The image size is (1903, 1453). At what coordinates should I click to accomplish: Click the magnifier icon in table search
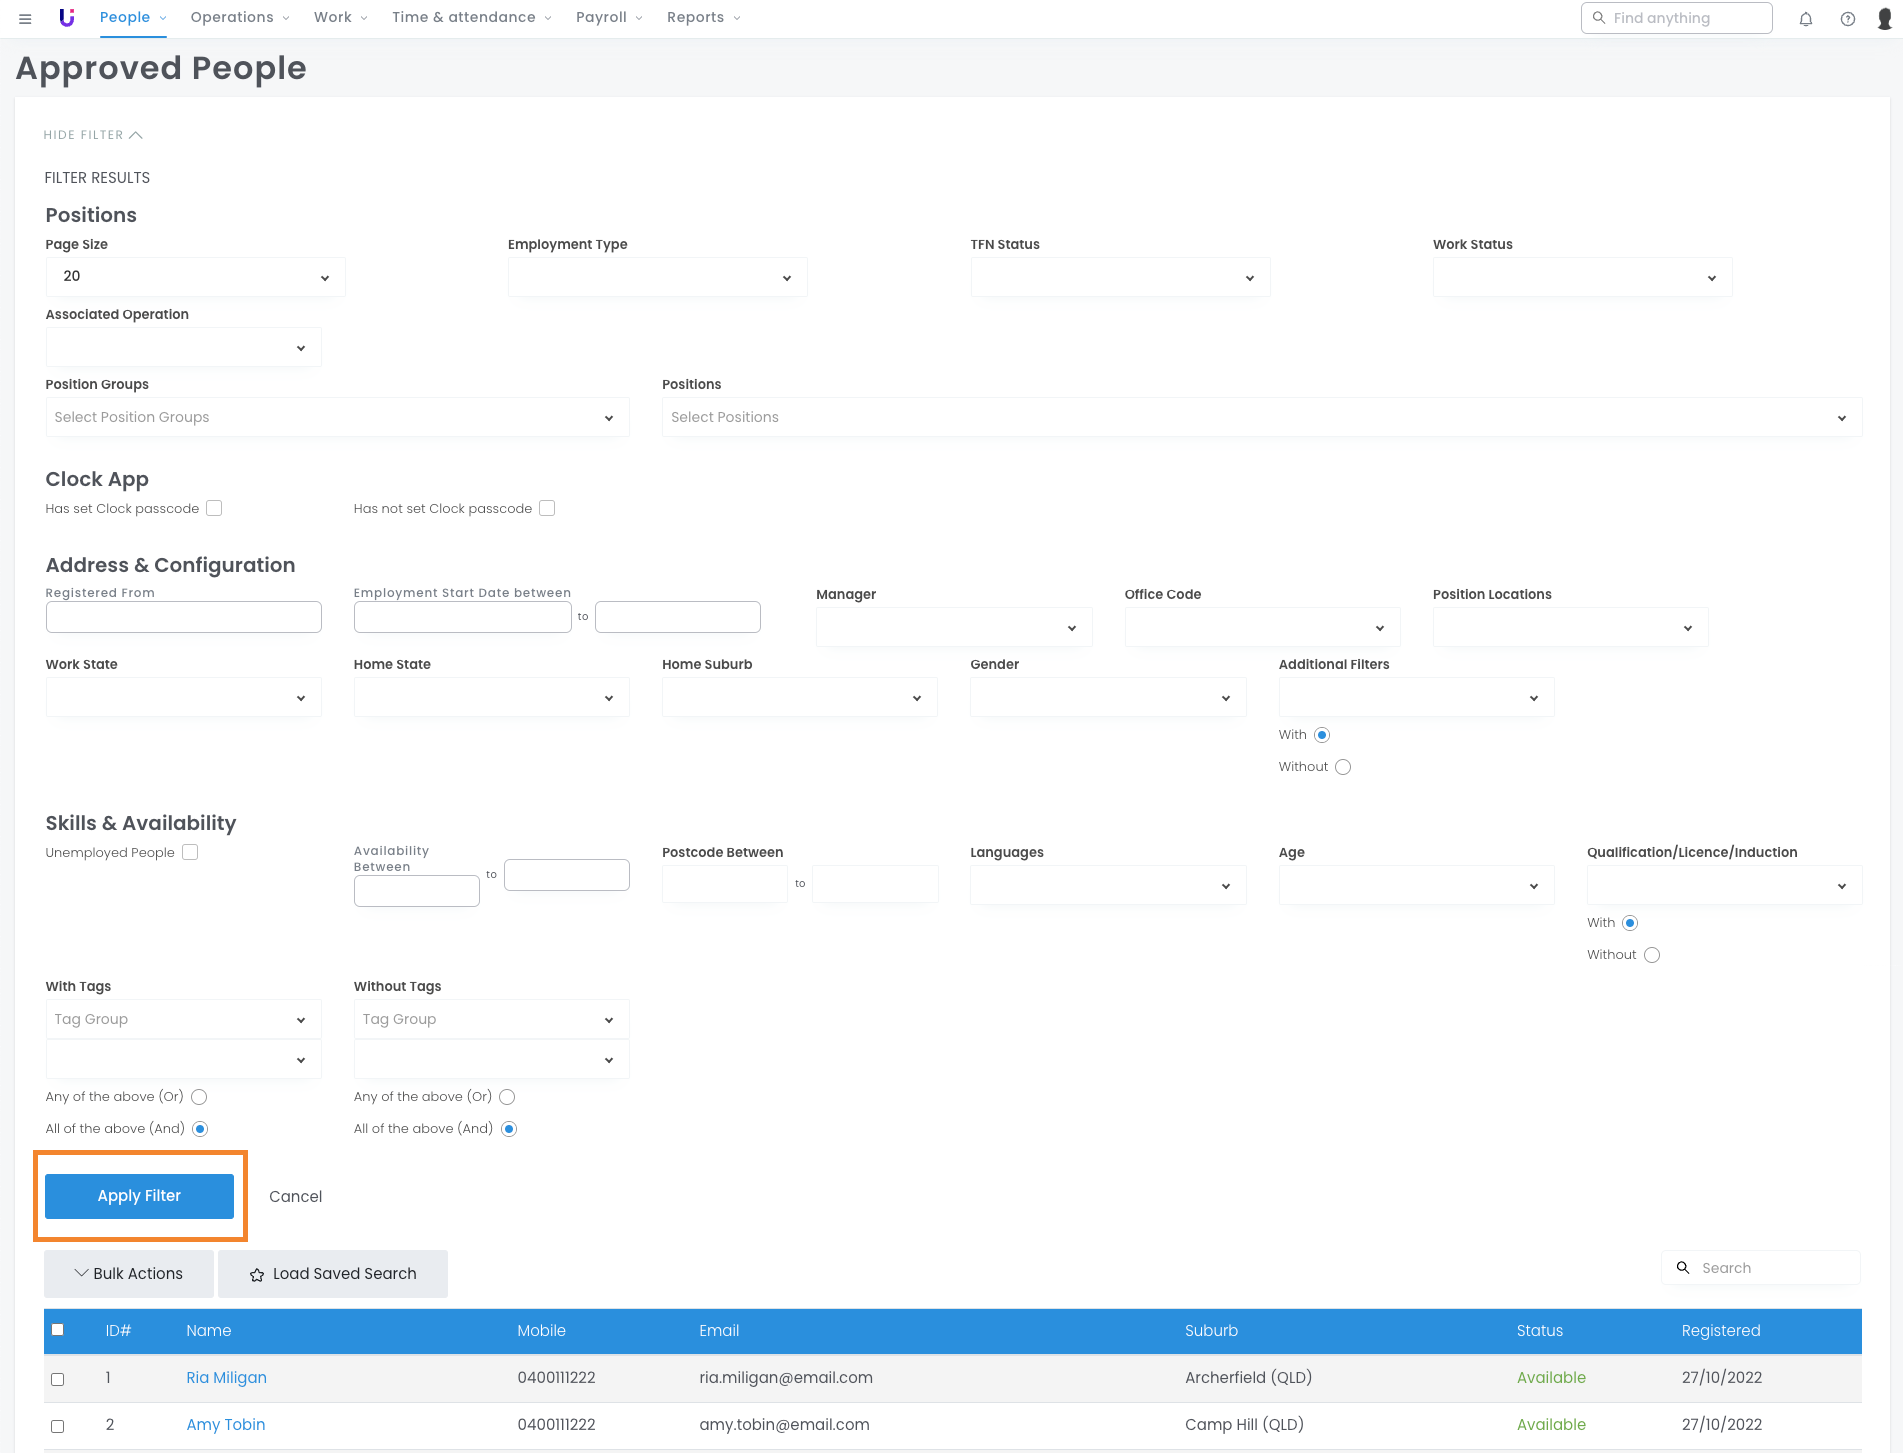pyautogui.click(x=1683, y=1268)
